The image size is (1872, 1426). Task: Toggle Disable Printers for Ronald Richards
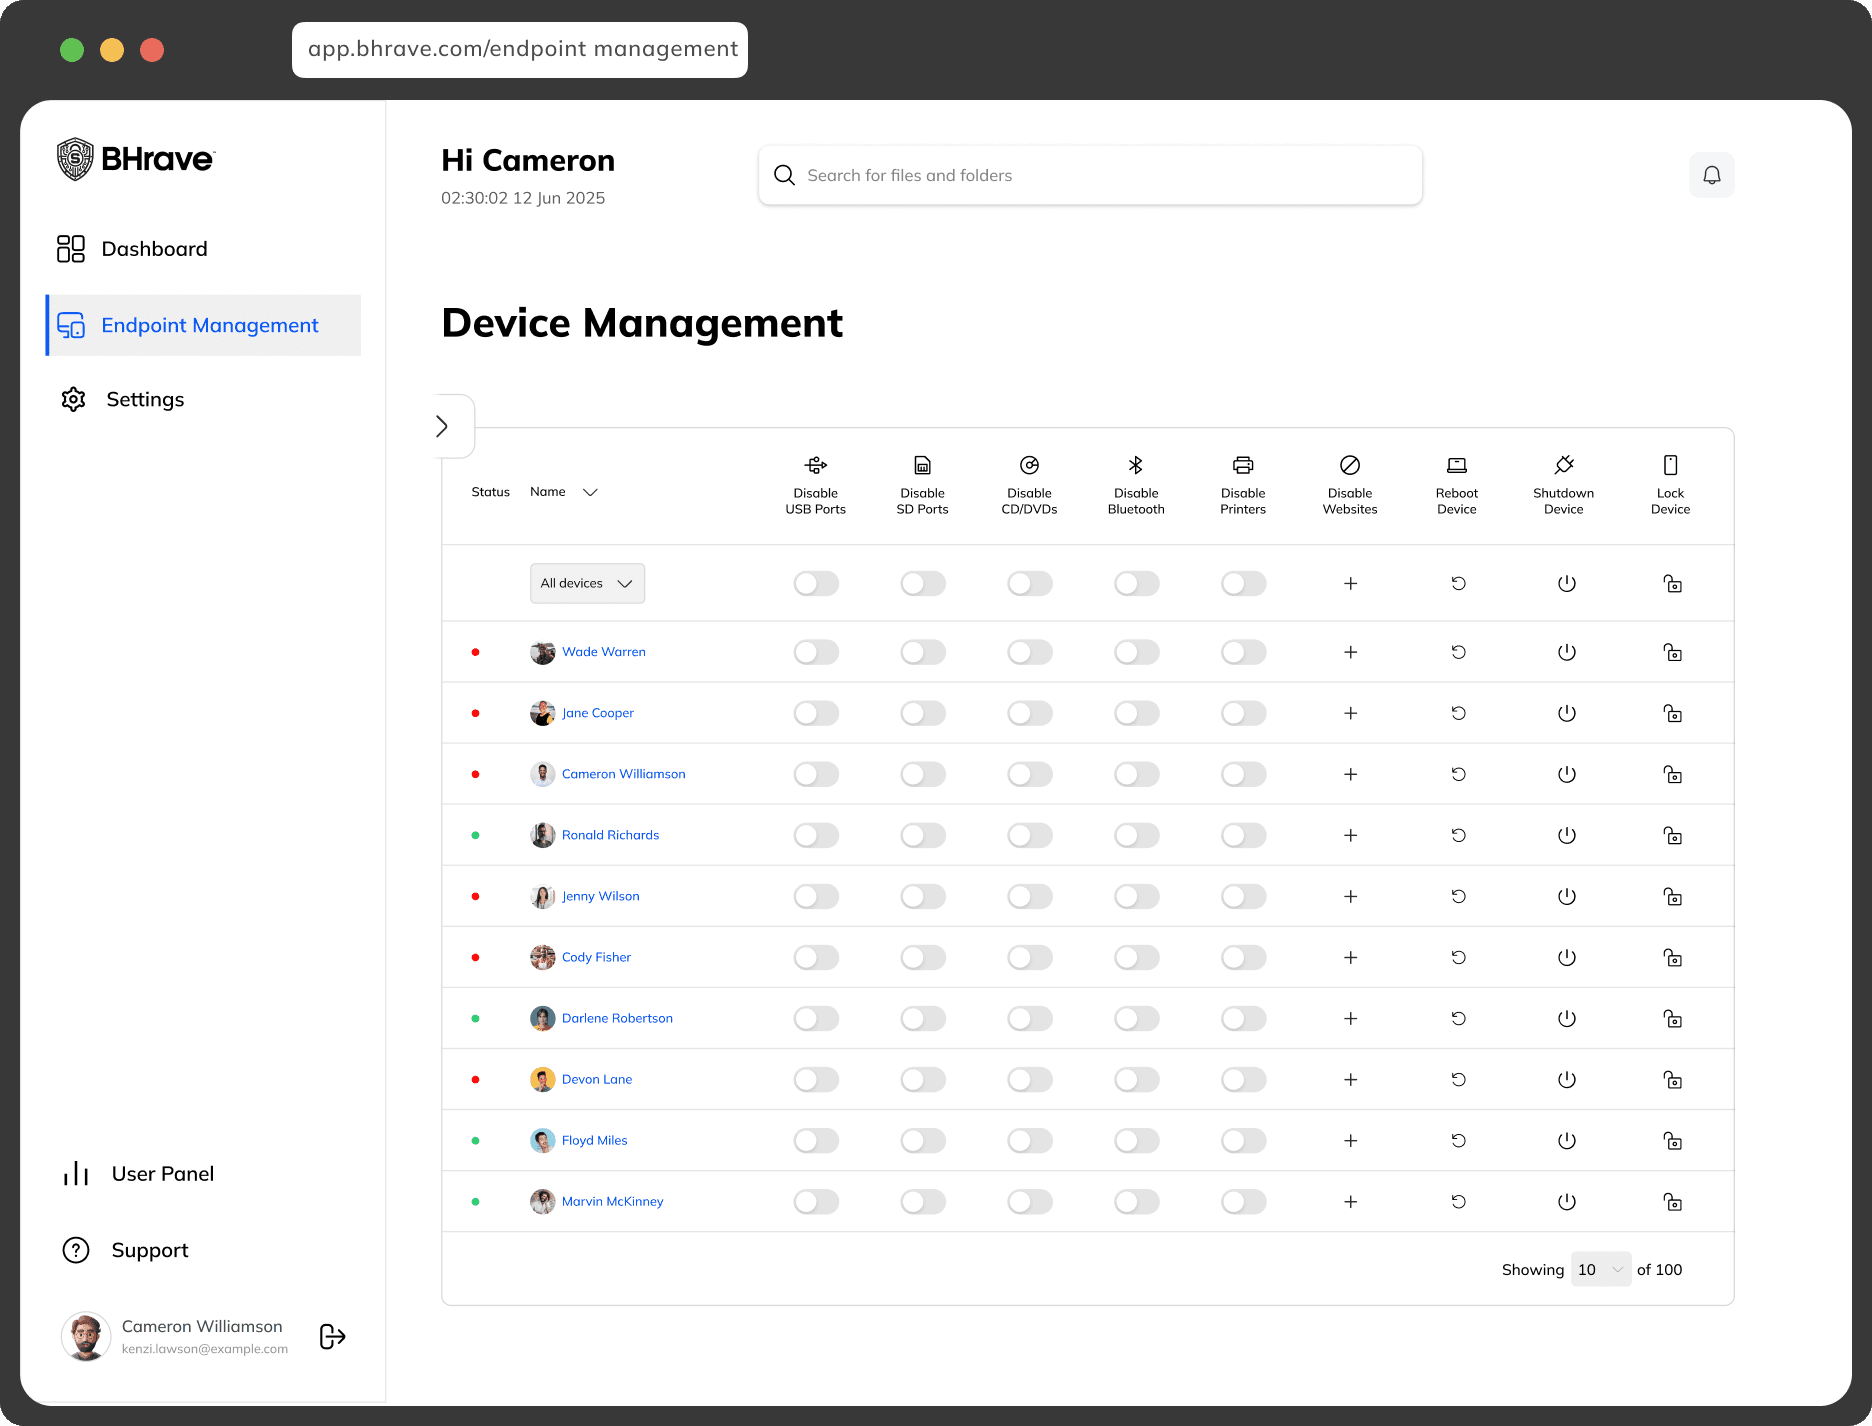[1244, 835]
